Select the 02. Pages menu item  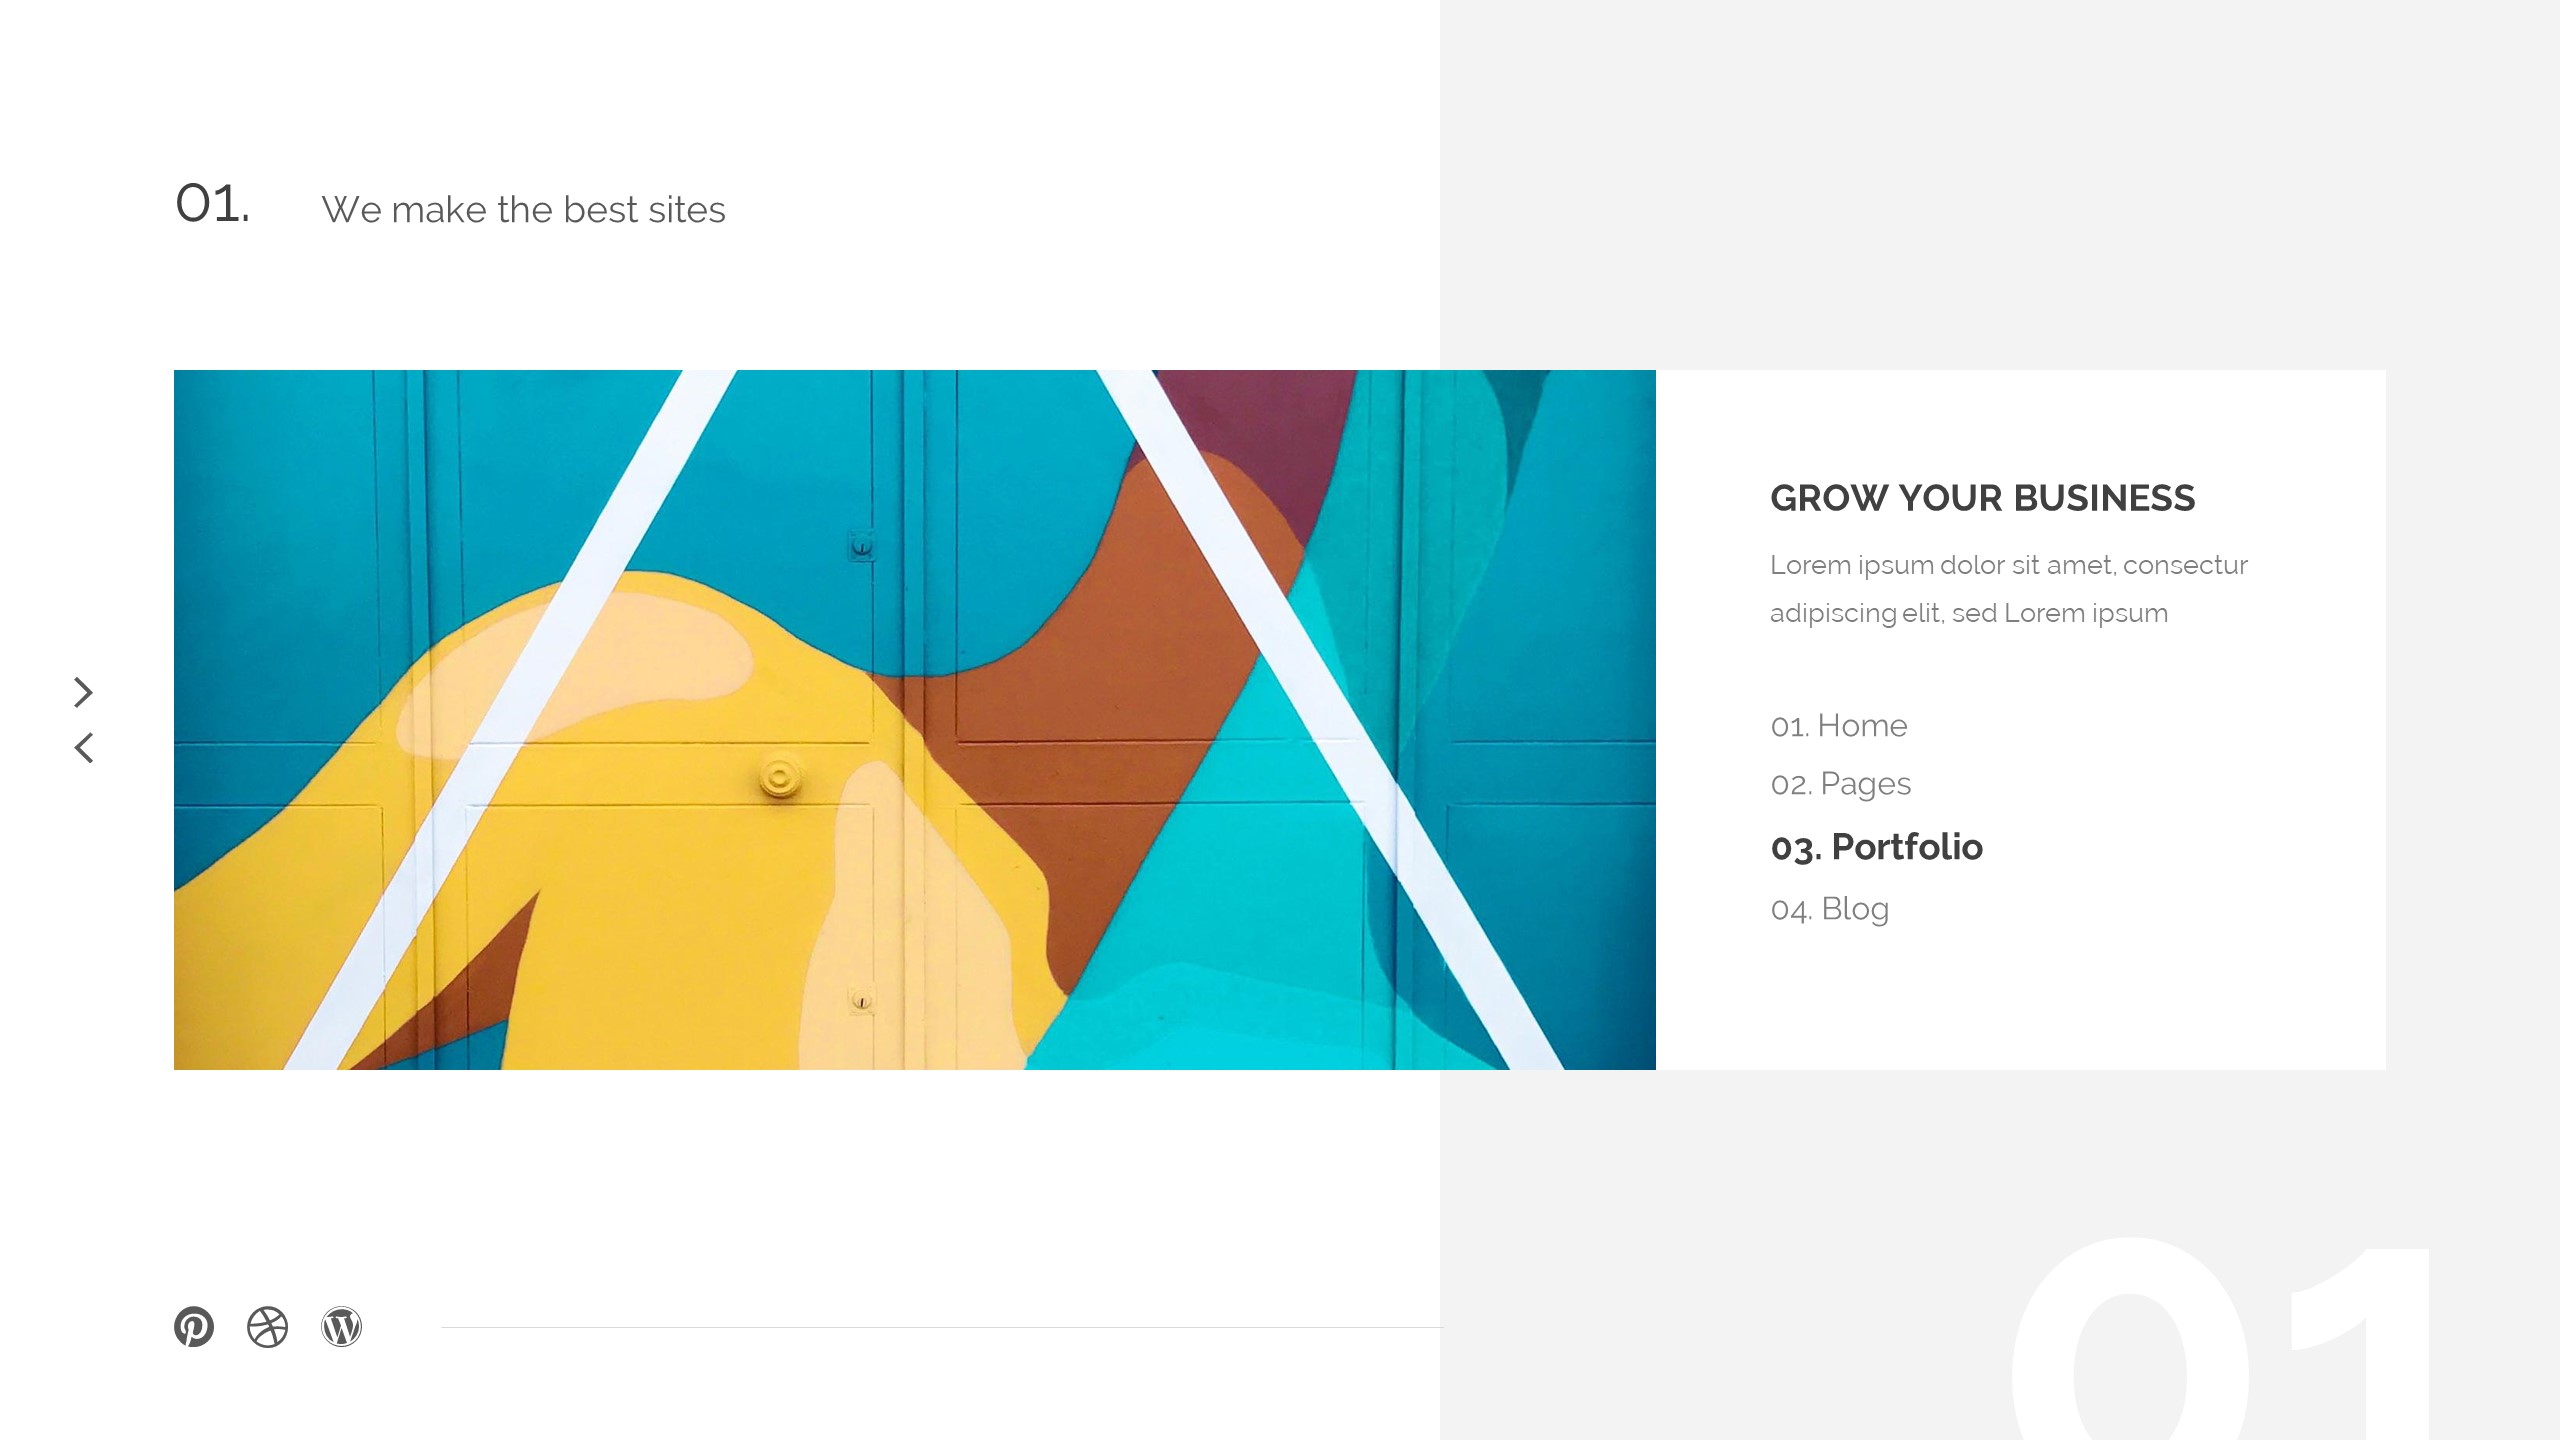1840,784
